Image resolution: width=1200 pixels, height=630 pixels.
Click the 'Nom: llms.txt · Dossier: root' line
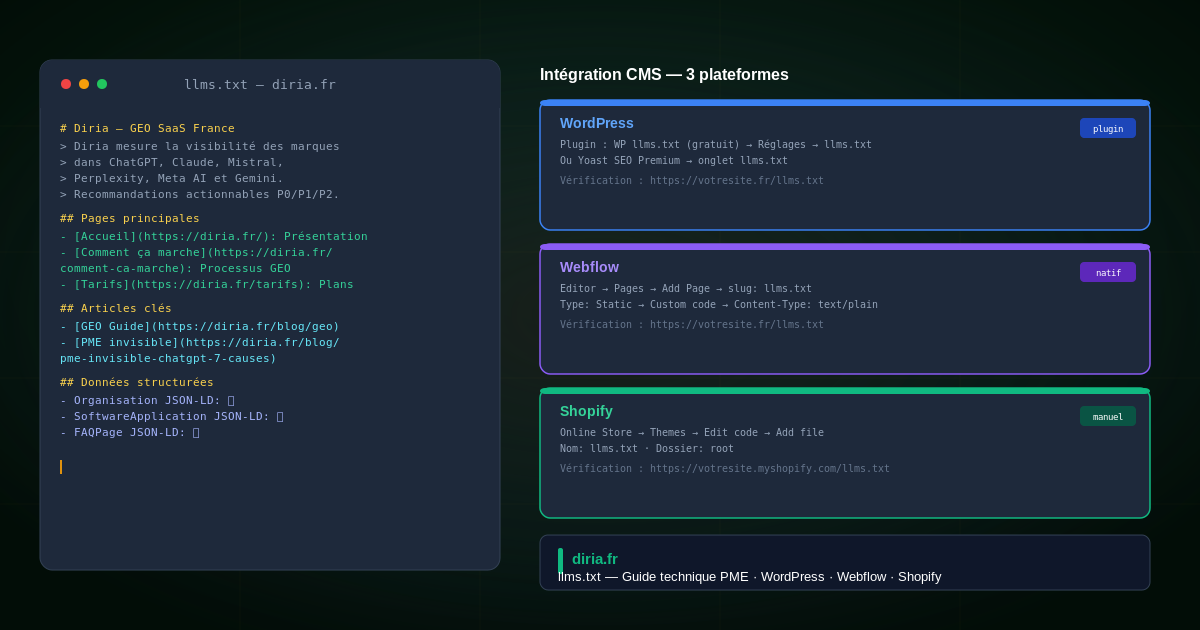point(647,448)
